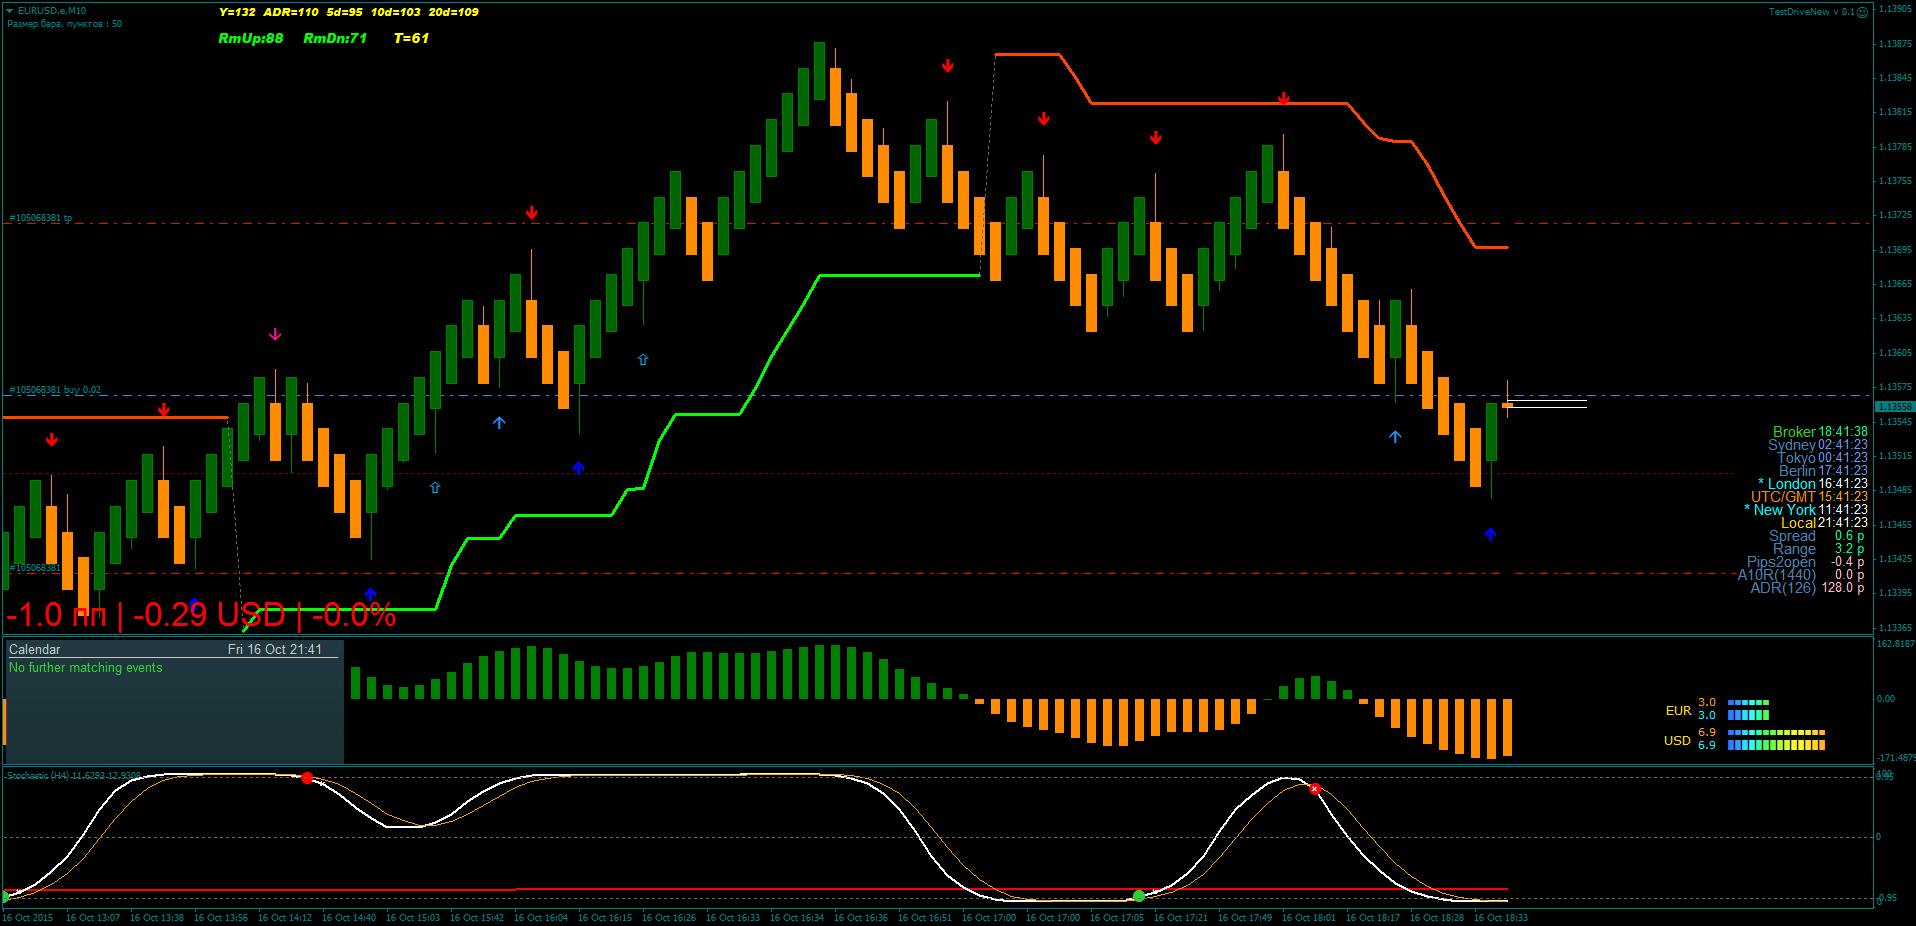The height and width of the screenshot is (926, 1916).
Task: Select the red cross marker on stochastic
Action: tap(1315, 789)
